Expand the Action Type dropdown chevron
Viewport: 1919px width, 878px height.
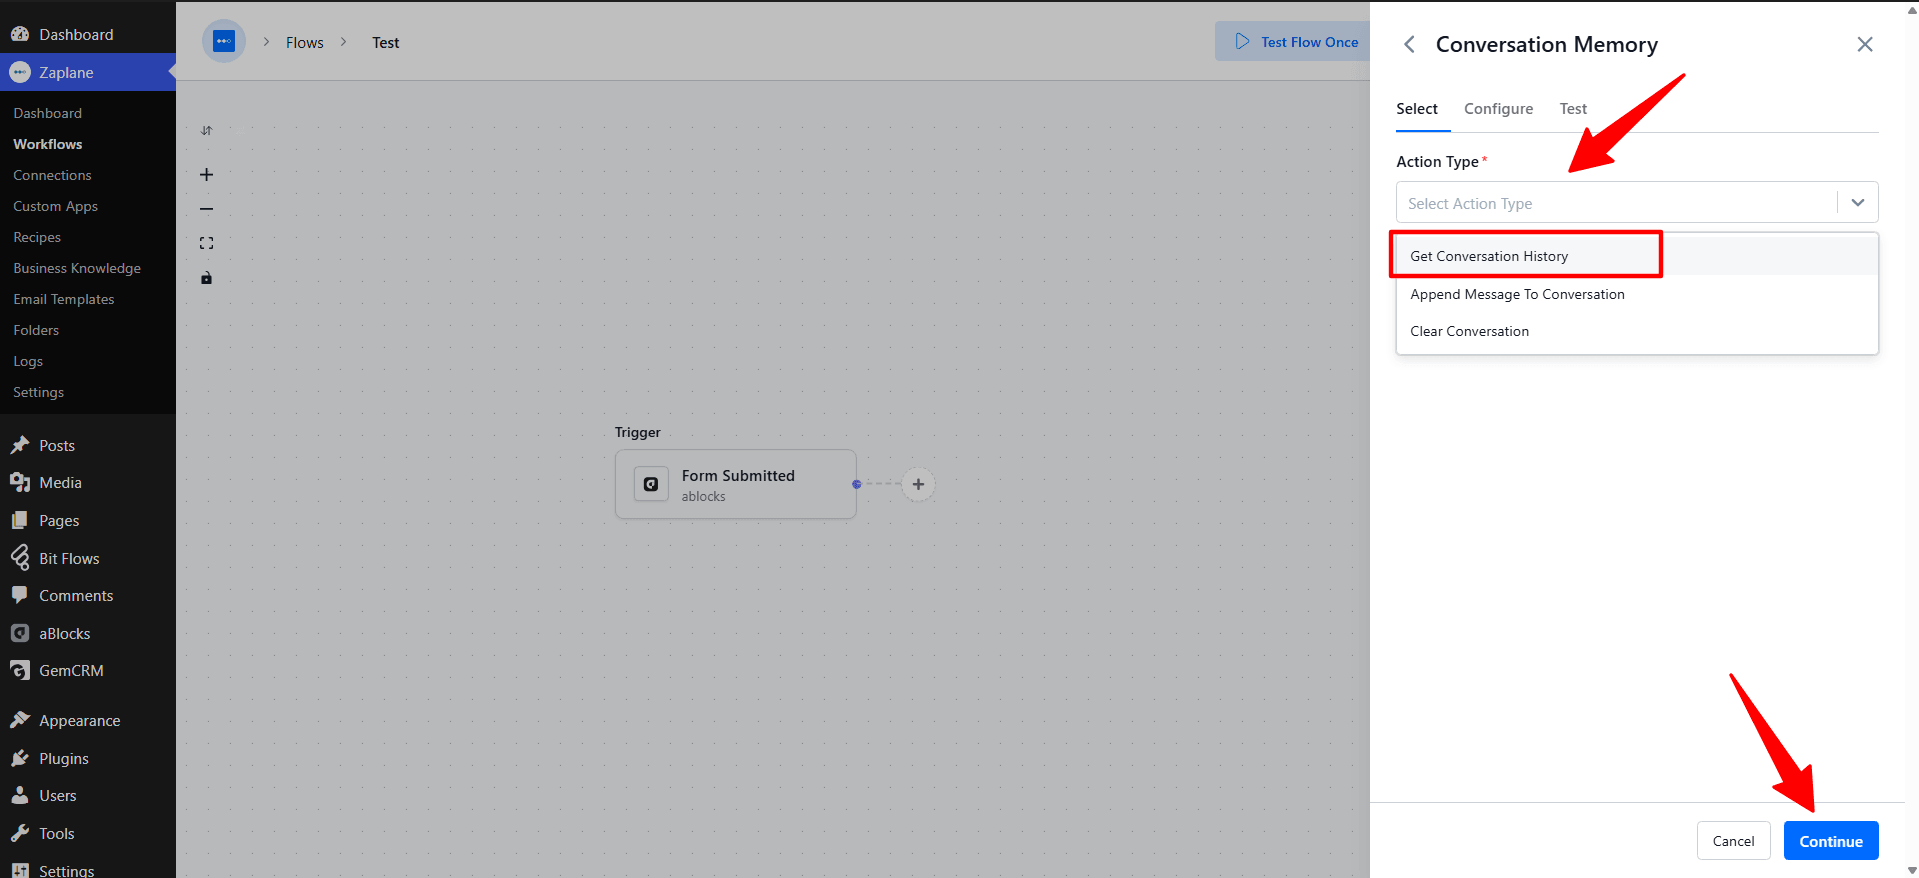[1858, 202]
